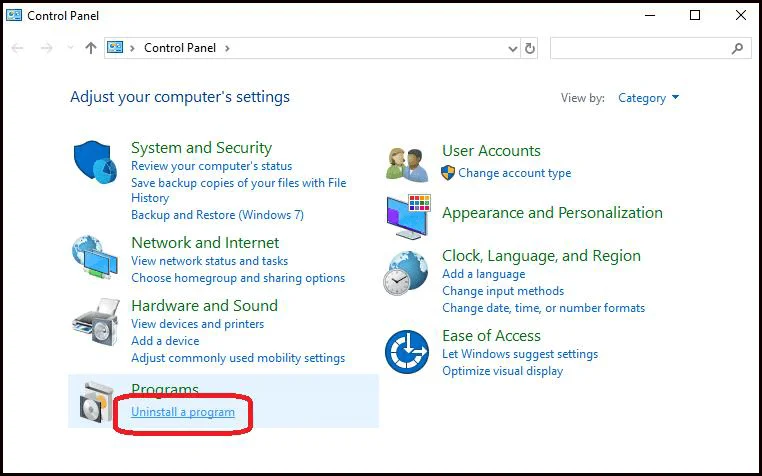Refresh the Control Panel view
Viewport: 762px width, 476px height.
(530, 48)
